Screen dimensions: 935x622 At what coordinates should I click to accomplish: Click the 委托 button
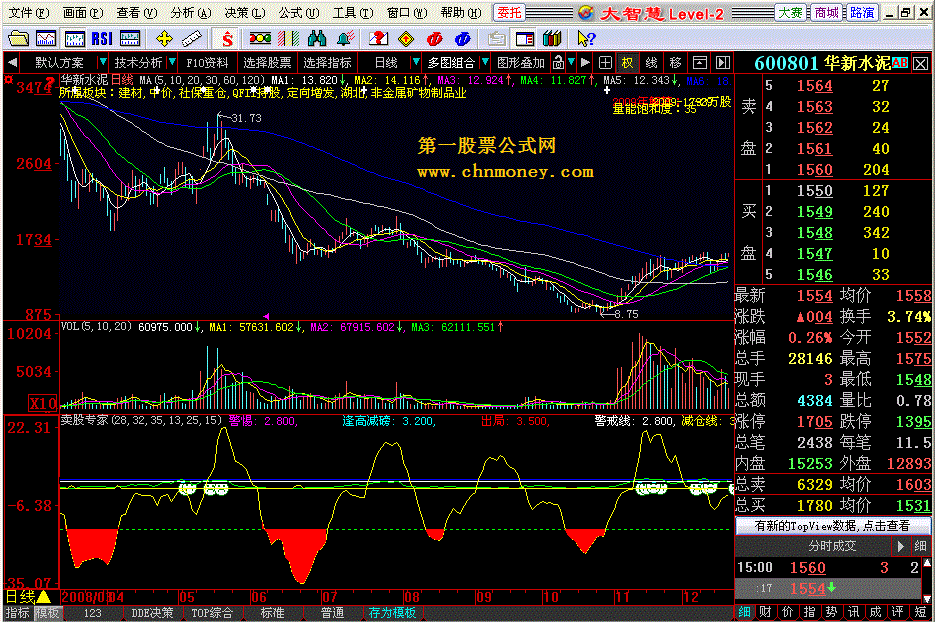[x=509, y=13]
